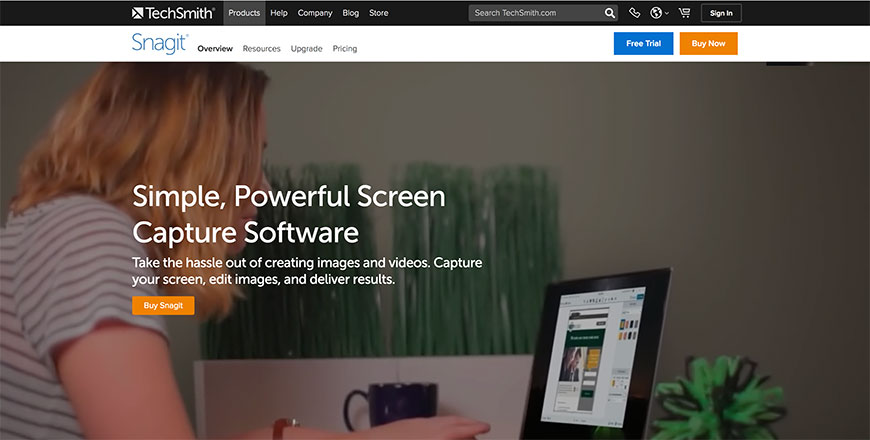Viewport: 870px width, 440px height.
Task: Focus the Search TechSmith.com field
Action: 535,13
